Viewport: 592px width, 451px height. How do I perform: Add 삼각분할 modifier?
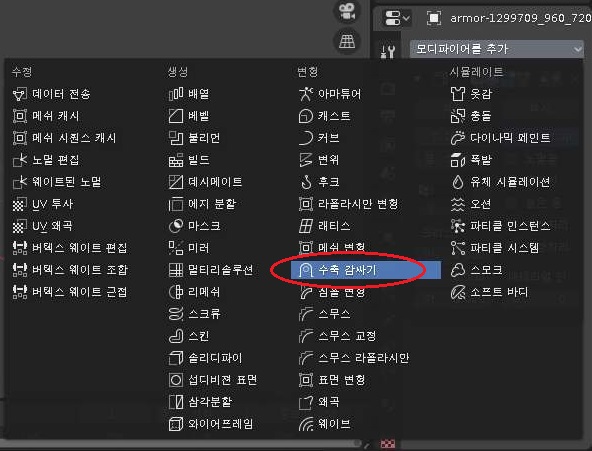click(200, 402)
